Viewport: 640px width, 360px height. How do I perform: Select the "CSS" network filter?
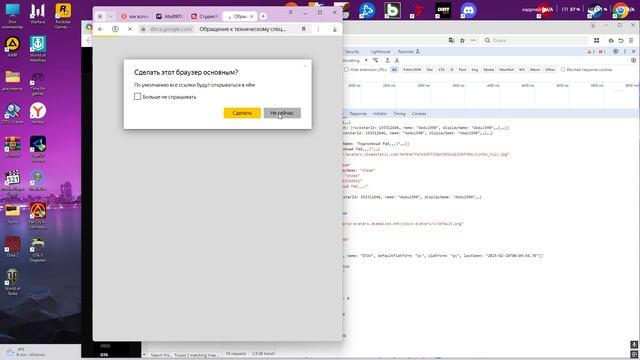point(441,70)
